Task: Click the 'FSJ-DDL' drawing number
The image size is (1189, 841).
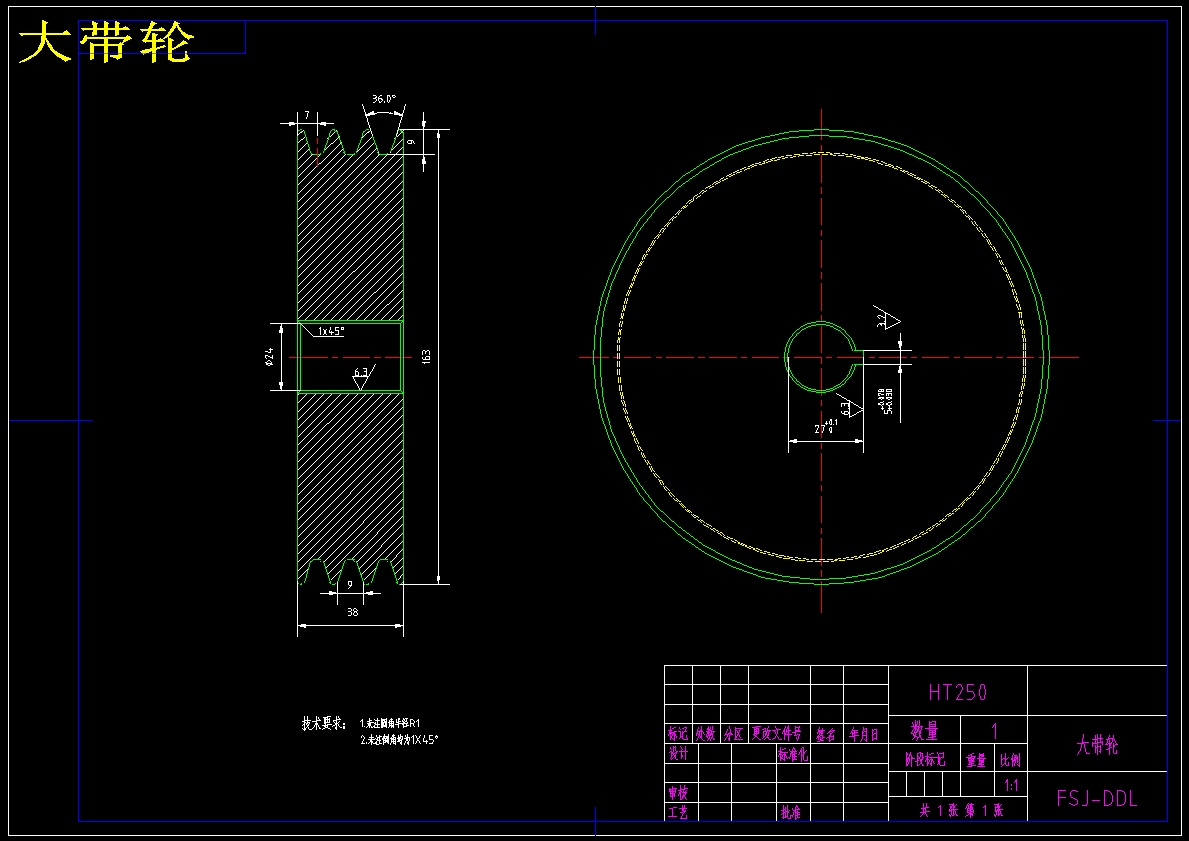Action: coord(1097,799)
